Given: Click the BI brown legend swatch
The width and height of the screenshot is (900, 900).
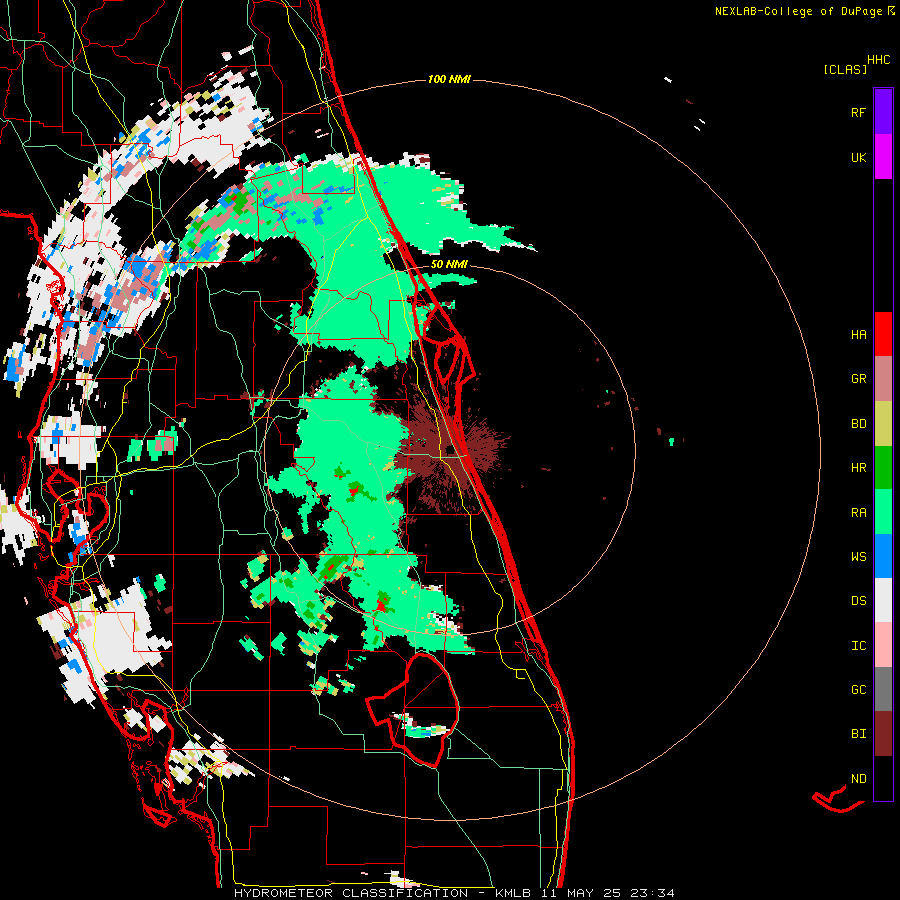Looking at the screenshot, I should [x=883, y=734].
